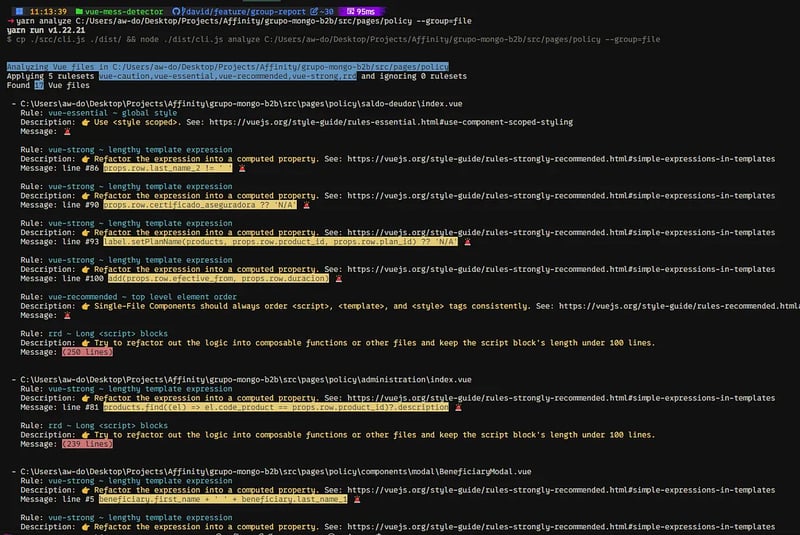This screenshot has width=800, height=535.
Task: Click the red '(239 lines)' highlighted message
Action: point(87,444)
